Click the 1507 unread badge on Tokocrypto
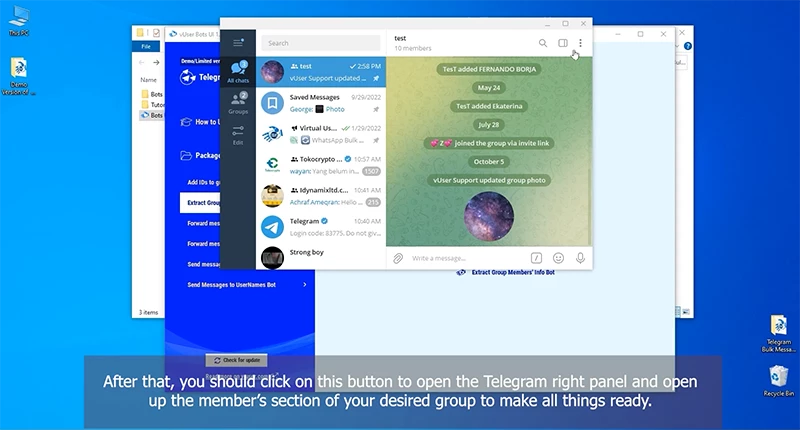The image size is (800, 430). (371, 171)
